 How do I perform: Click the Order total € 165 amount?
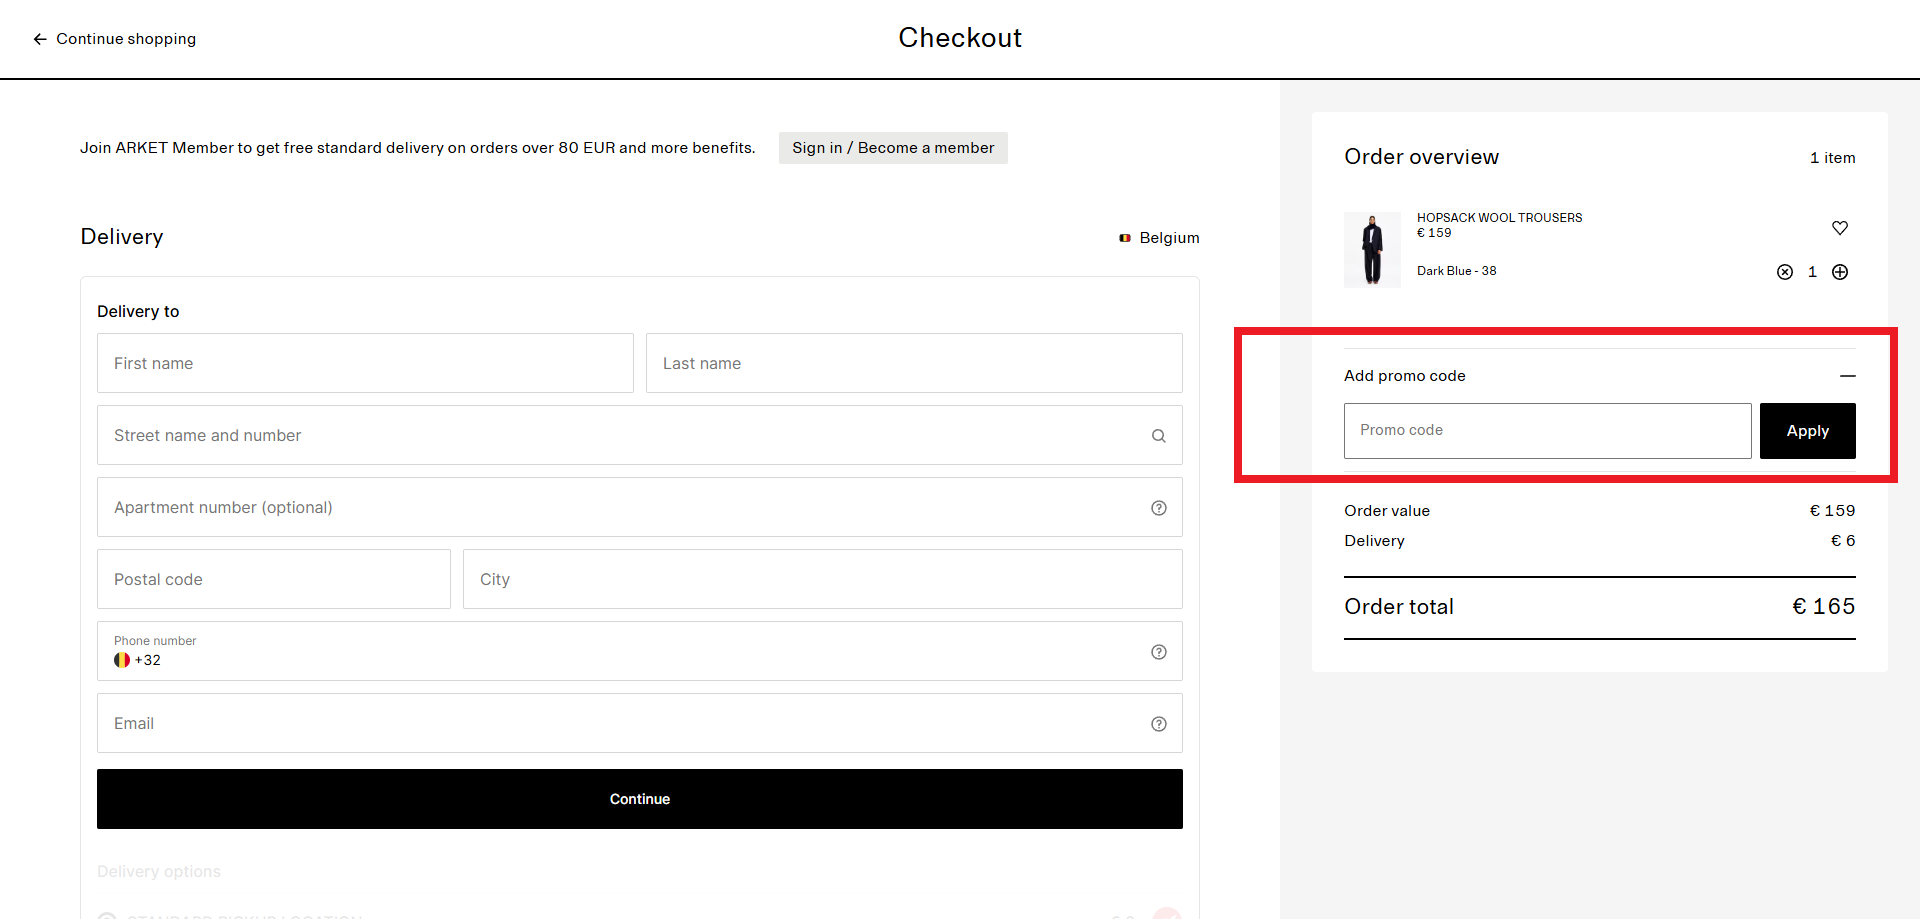point(1824,606)
